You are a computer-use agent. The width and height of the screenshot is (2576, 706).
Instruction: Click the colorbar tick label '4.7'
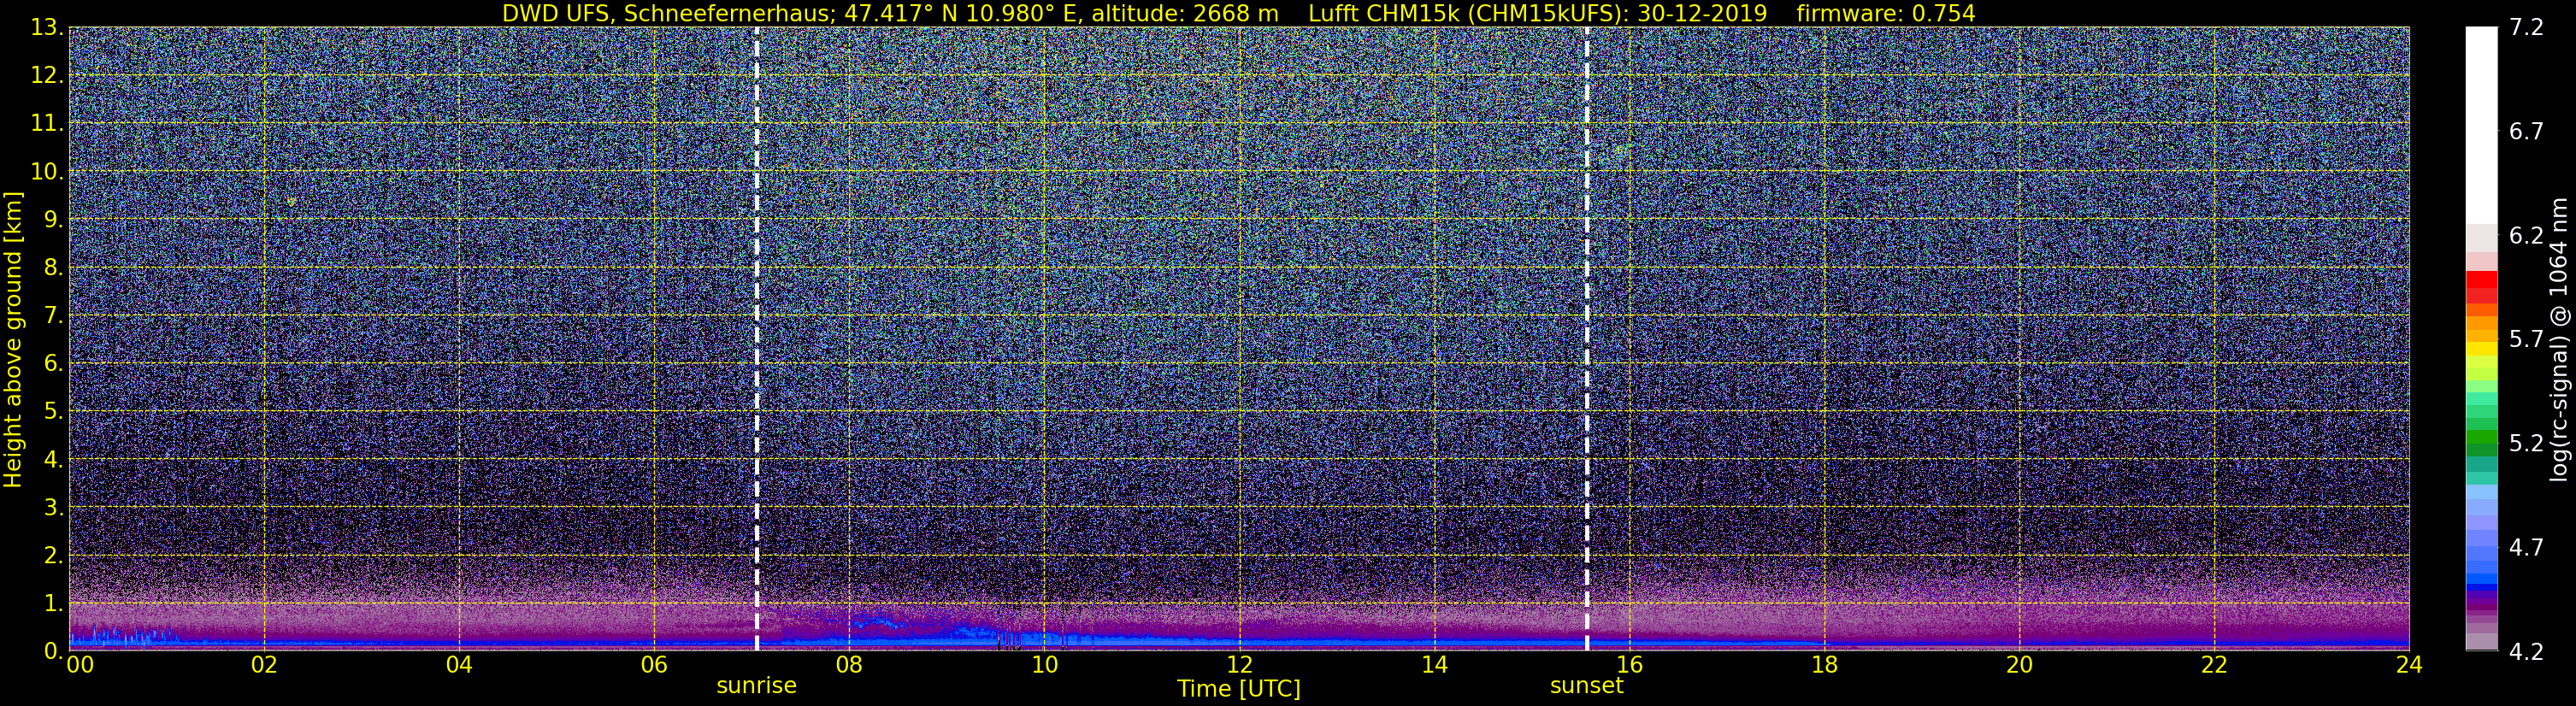tap(2526, 548)
